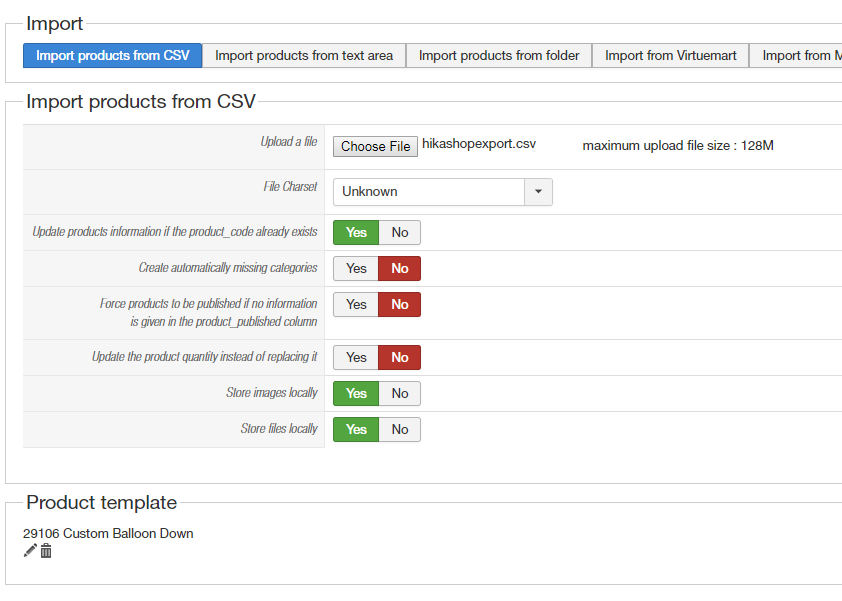Viewport: 842px width, 601px height.
Task: Switch to Import products from CSV tab
Action: tap(112, 56)
